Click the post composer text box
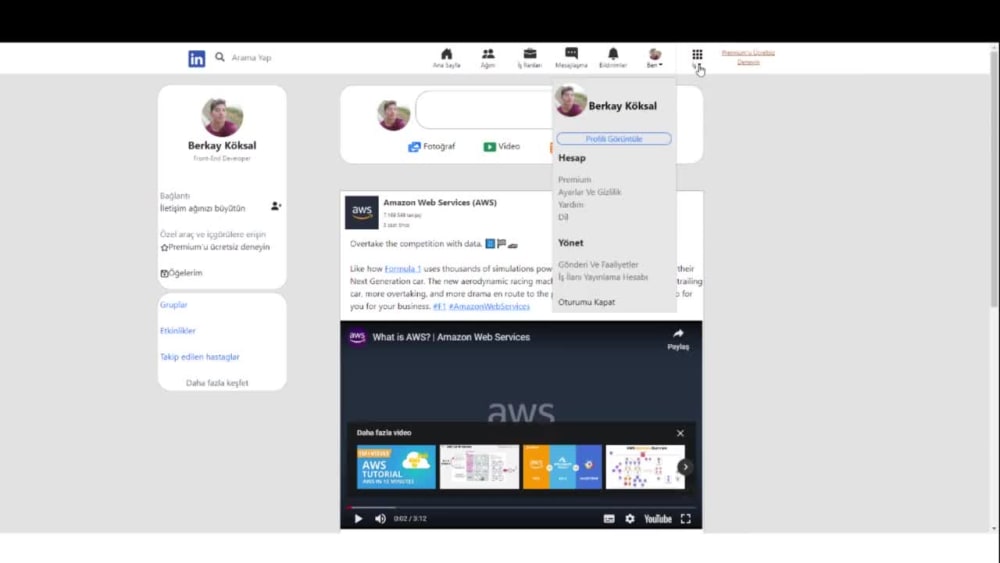This screenshot has width=1000, height=563. (485, 110)
